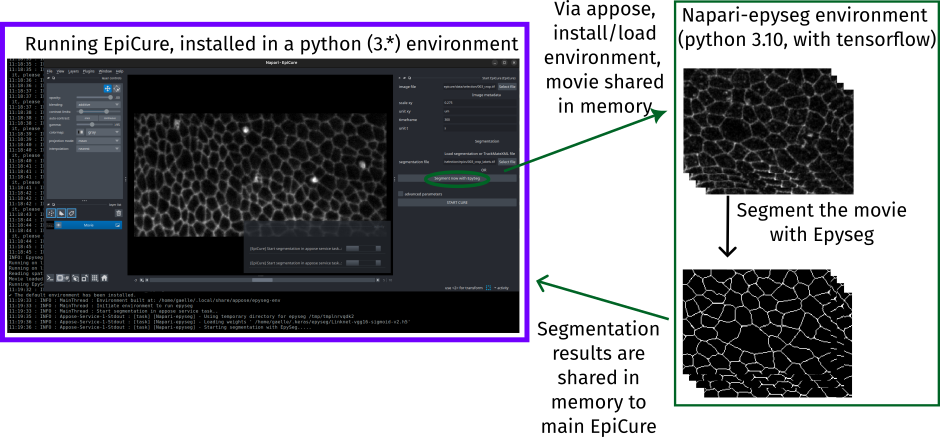Open the colormap dropdown
Viewport: 940px width, 437px height.
100,131
